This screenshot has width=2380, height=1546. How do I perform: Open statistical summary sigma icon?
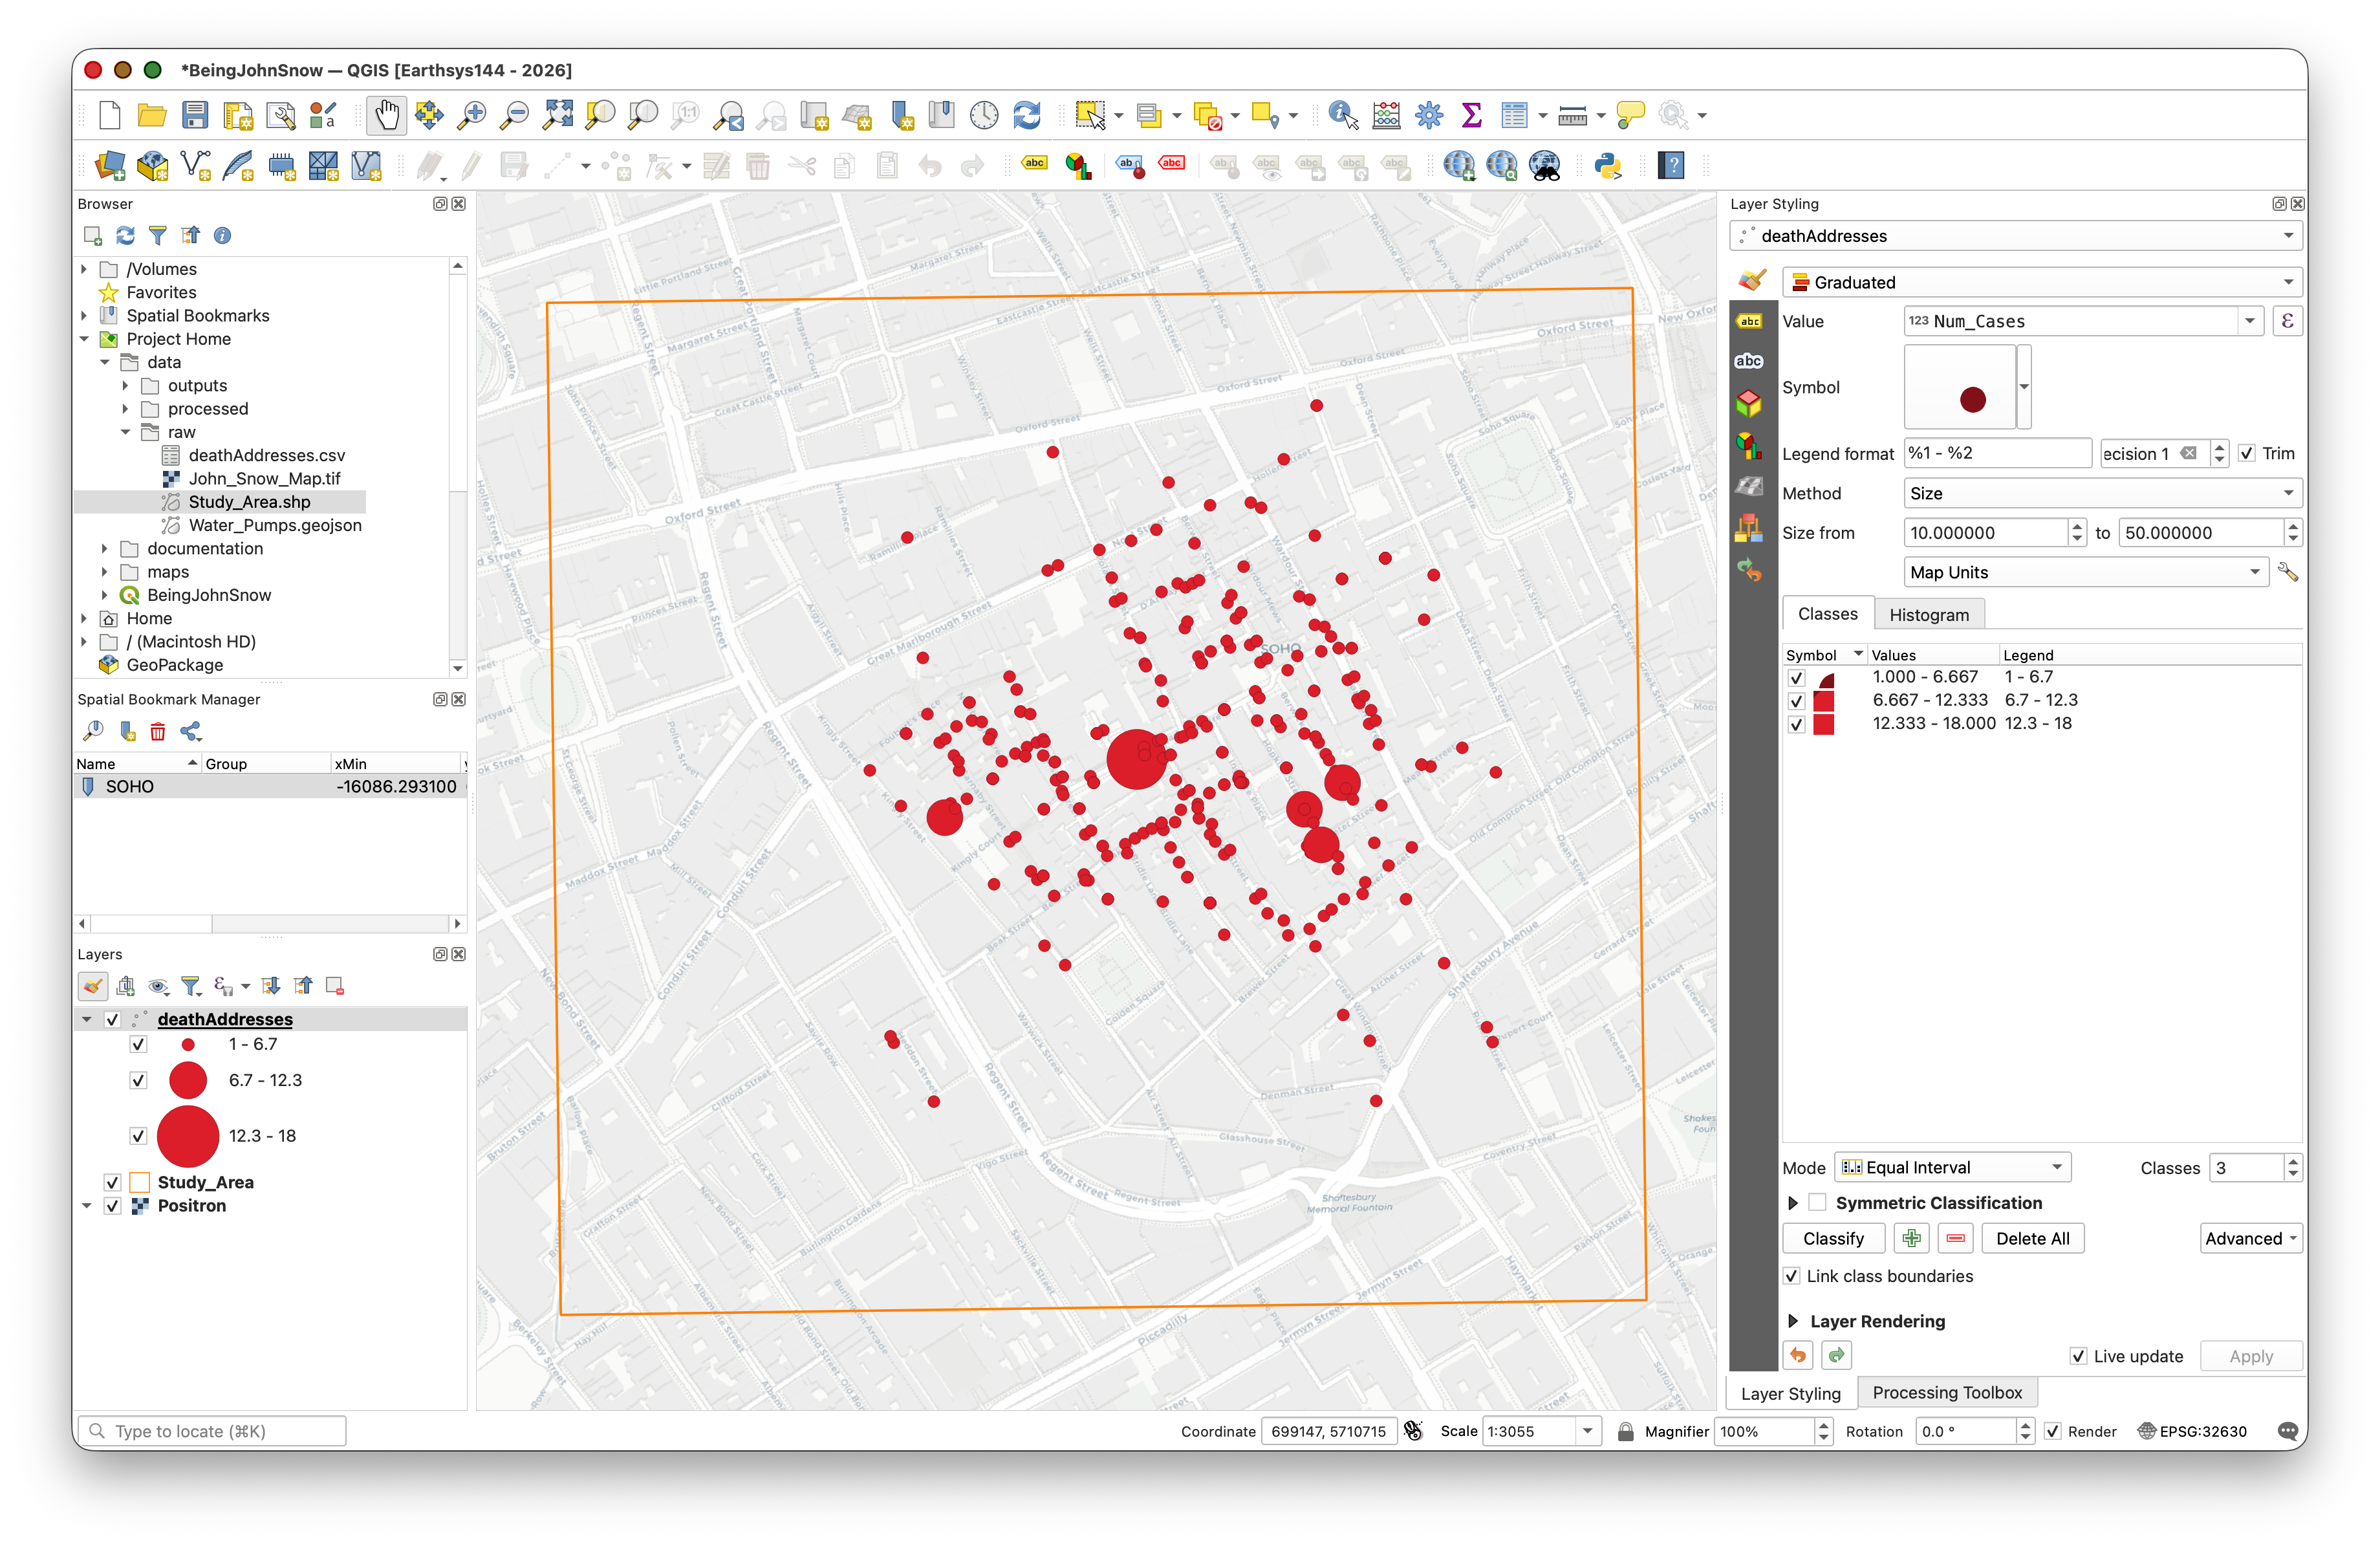(x=1471, y=116)
